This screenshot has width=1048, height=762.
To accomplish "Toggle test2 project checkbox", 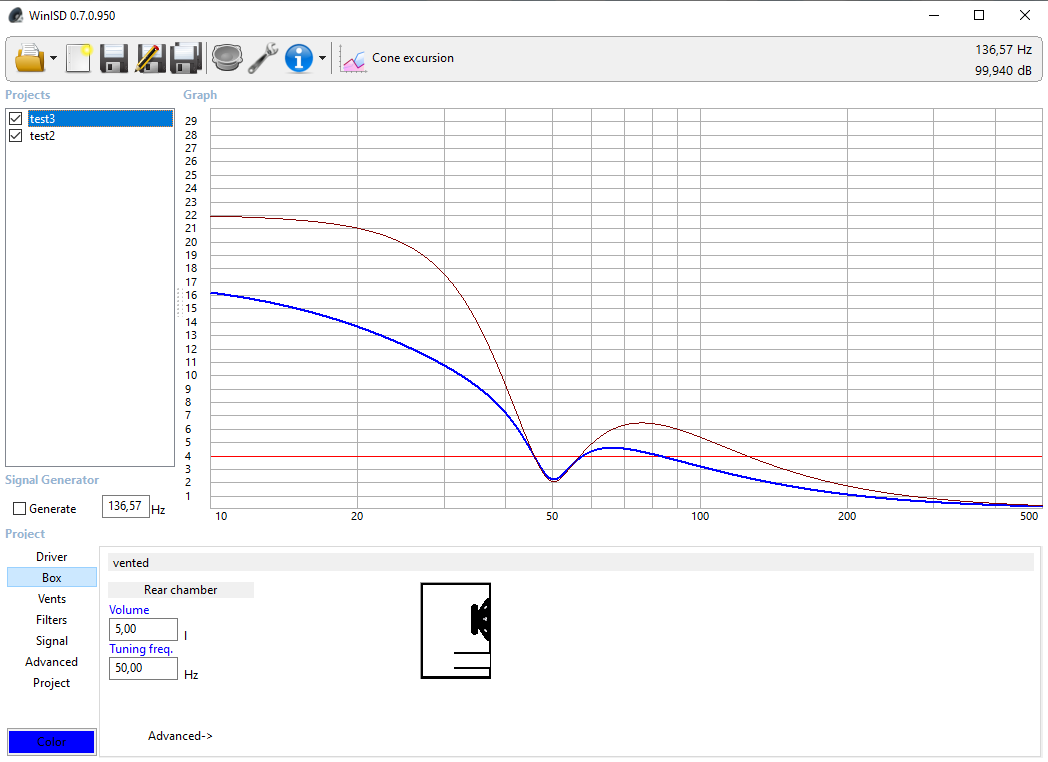I will point(16,136).
